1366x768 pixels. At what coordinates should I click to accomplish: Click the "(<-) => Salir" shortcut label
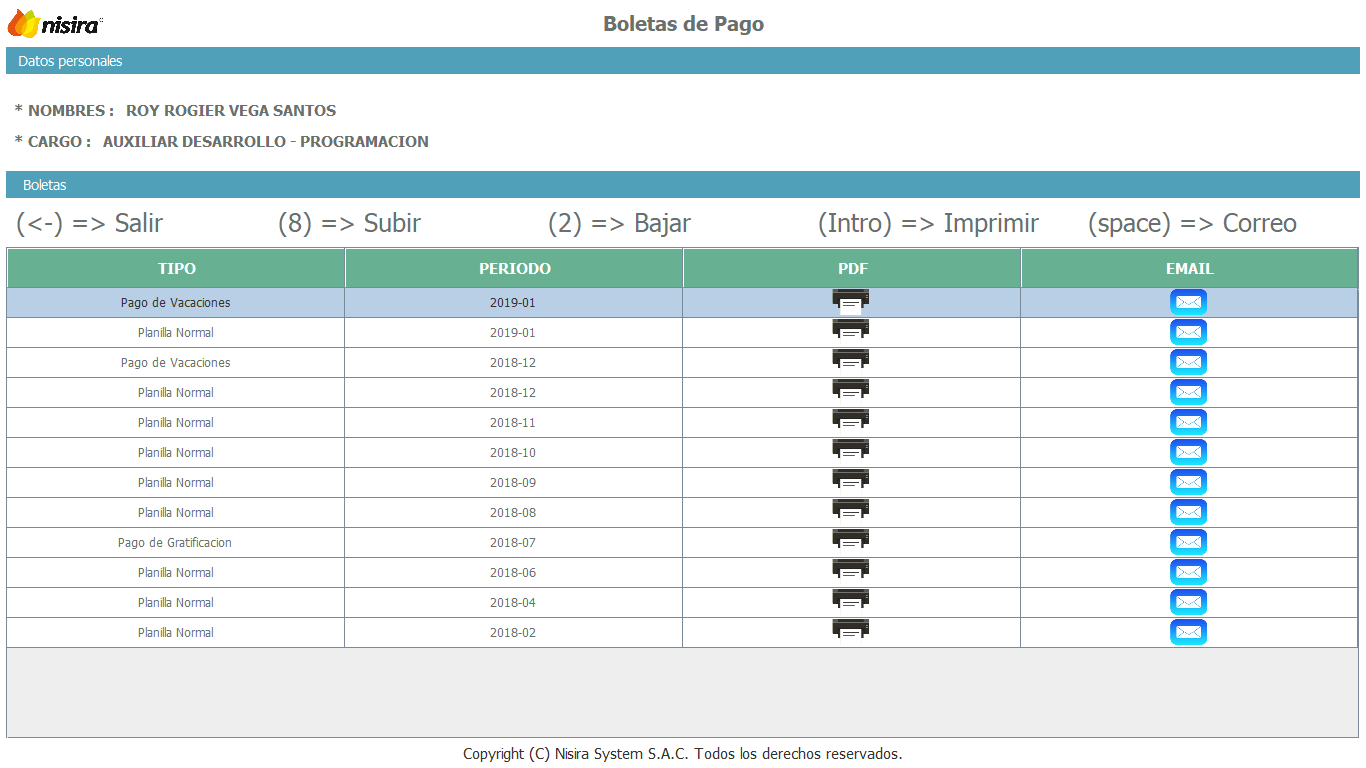(89, 223)
